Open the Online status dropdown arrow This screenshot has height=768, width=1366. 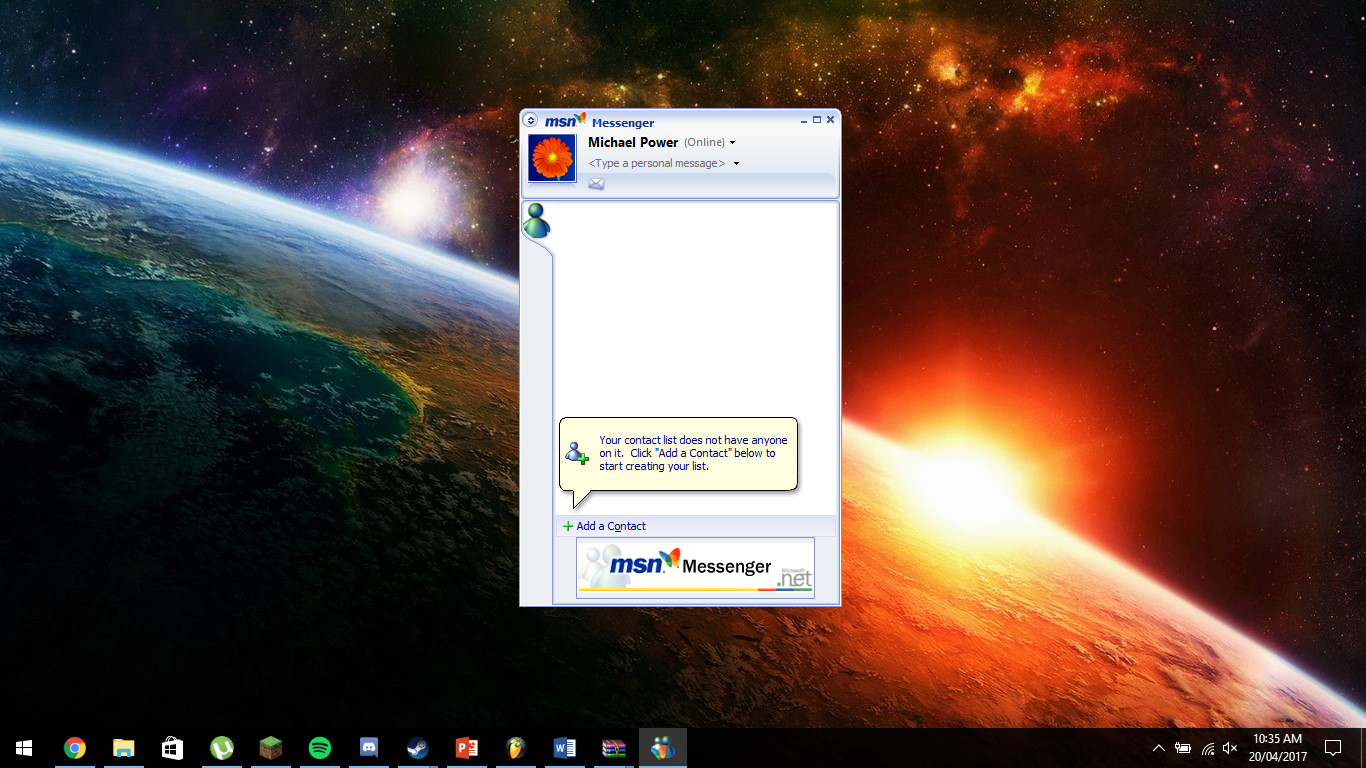point(733,143)
